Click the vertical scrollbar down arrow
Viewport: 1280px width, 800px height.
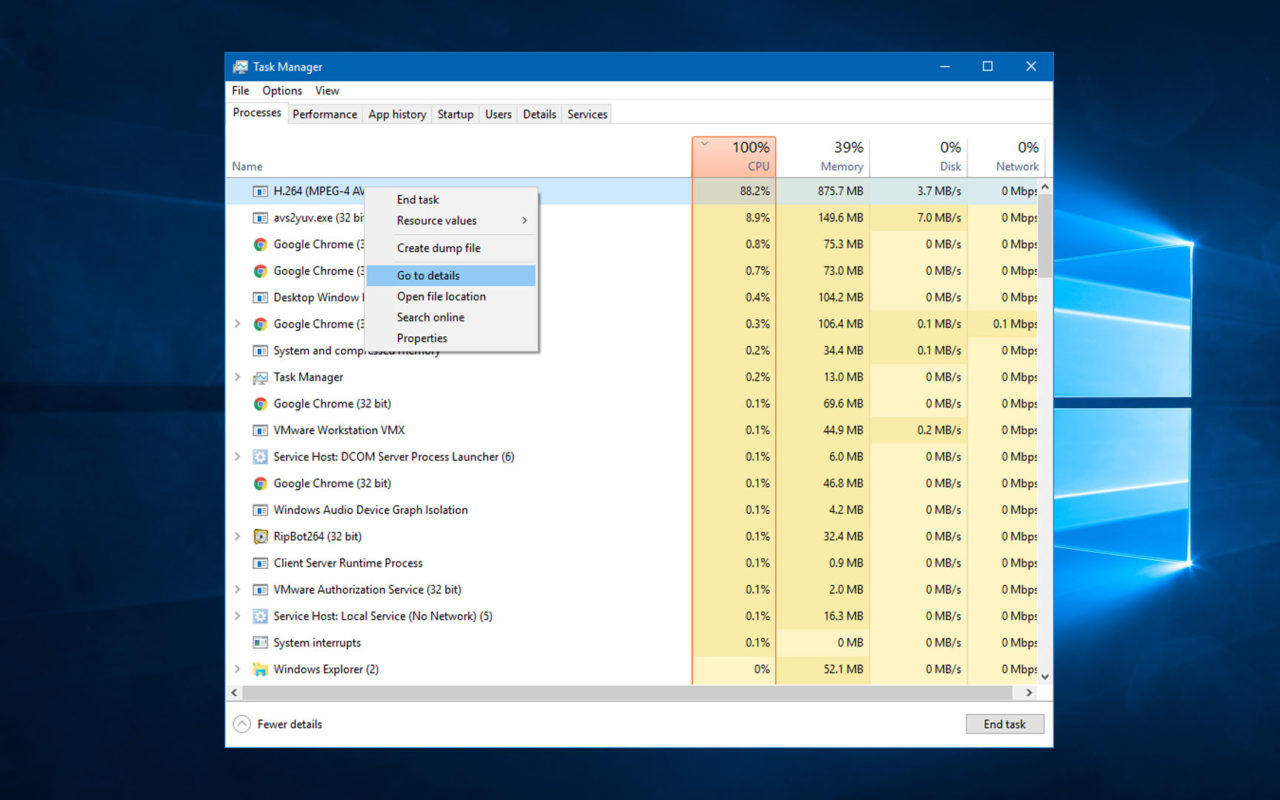(1045, 677)
